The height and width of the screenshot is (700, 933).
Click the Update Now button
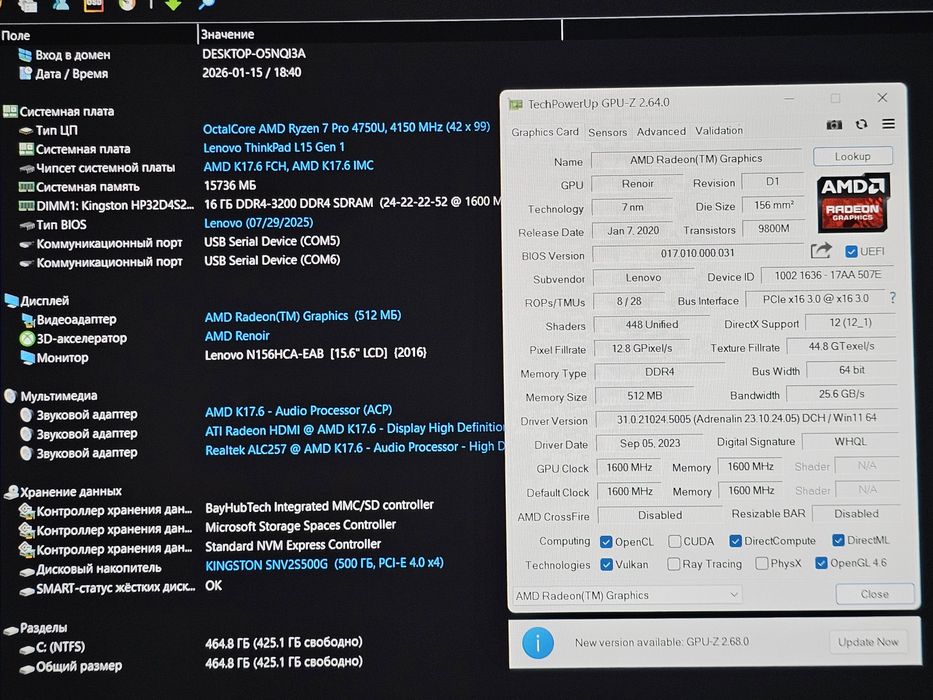(868, 642)
